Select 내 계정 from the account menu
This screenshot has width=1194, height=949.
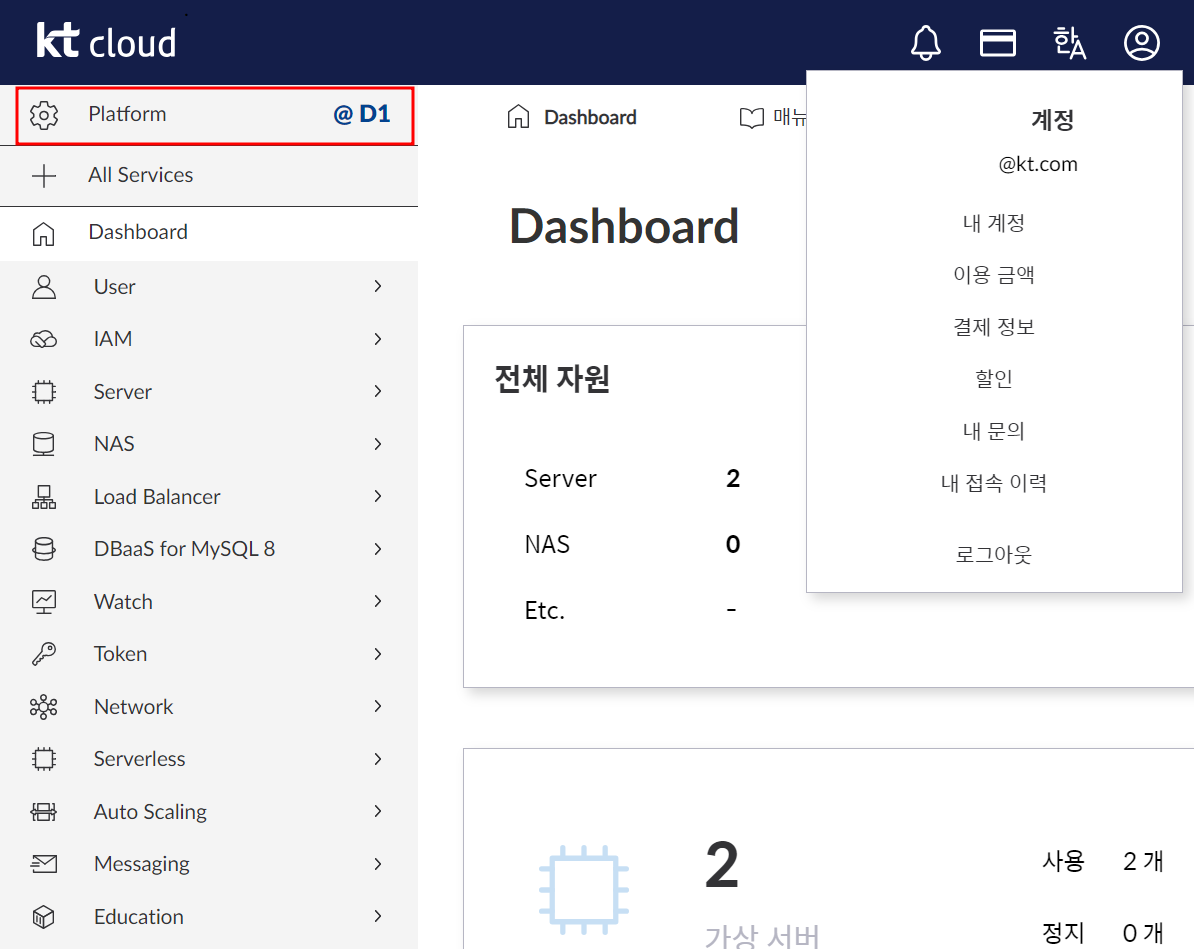(x=993, y=223)
